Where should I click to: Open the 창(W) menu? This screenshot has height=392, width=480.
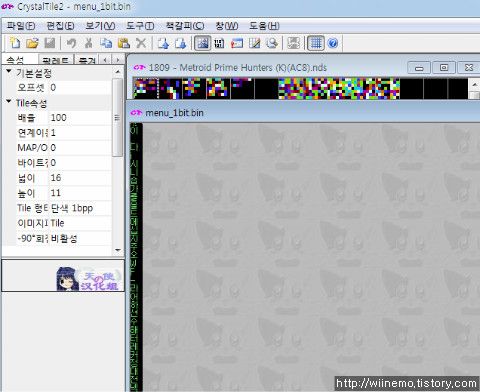[x=227, y=26]
